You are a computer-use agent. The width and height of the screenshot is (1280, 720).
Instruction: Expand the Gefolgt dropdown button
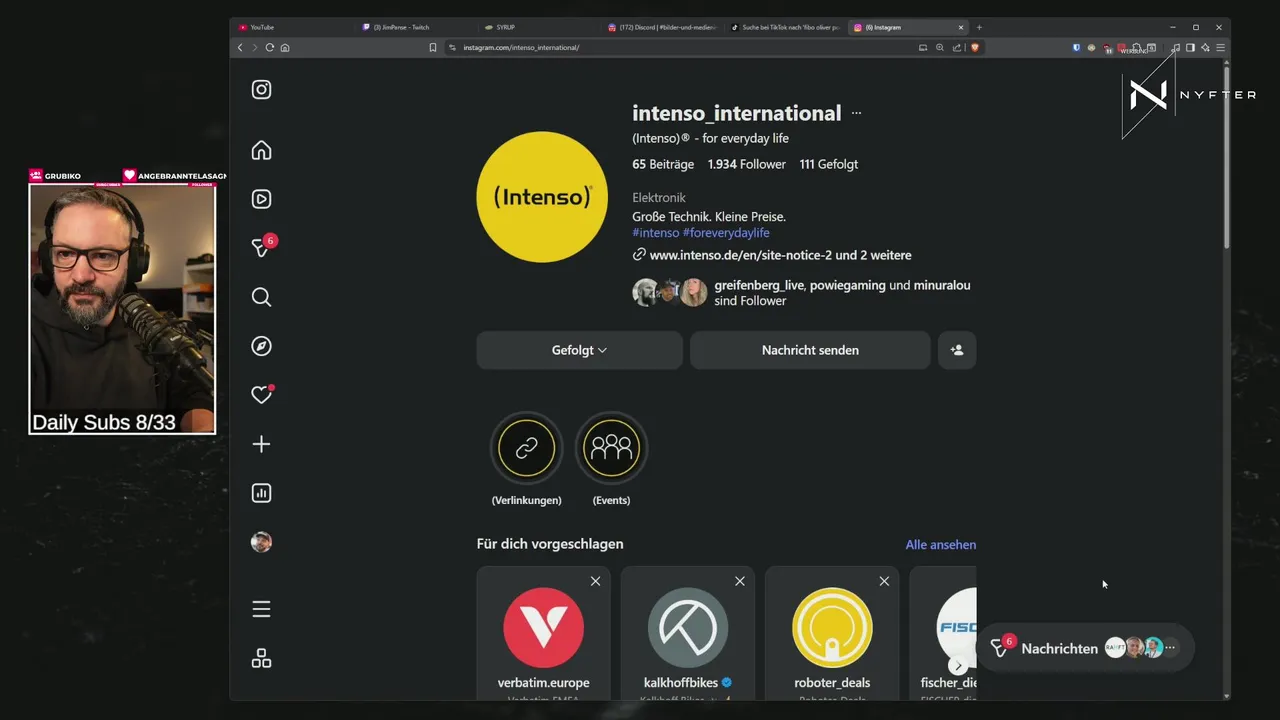pyautogui.click(x=580, y=350)
